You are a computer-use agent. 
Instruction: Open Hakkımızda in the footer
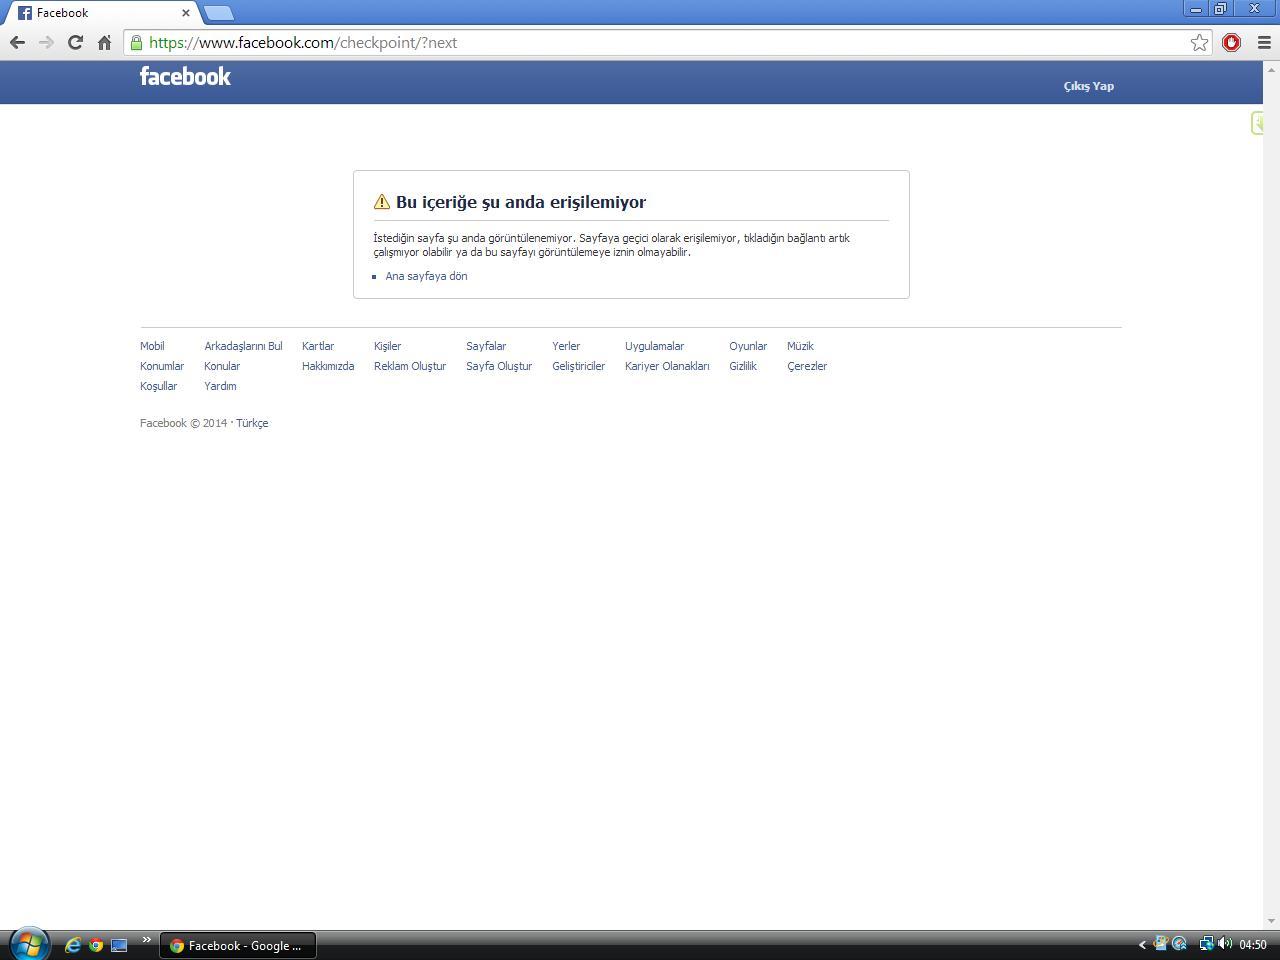[328, 366]
